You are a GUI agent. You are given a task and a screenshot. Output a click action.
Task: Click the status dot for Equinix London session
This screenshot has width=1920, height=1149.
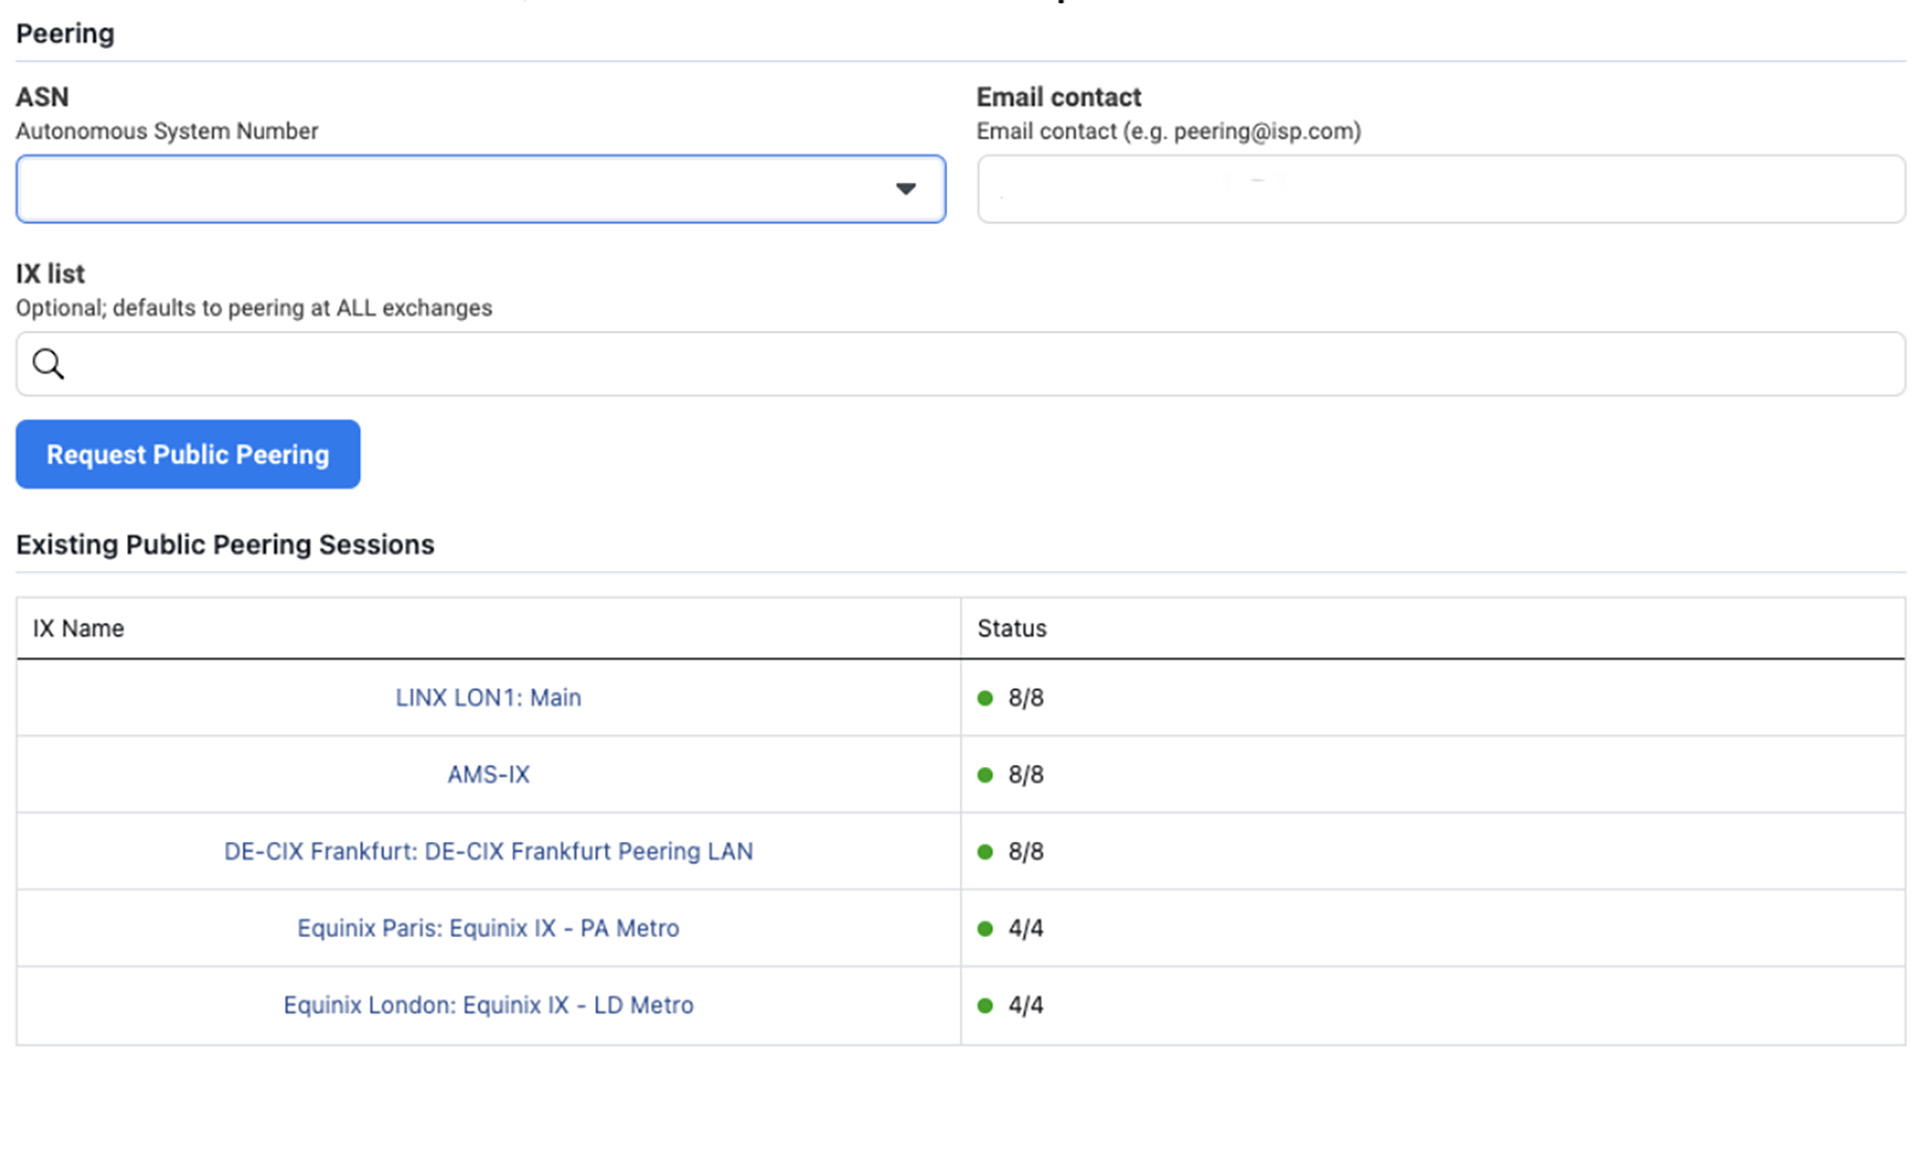(986, 1005)
